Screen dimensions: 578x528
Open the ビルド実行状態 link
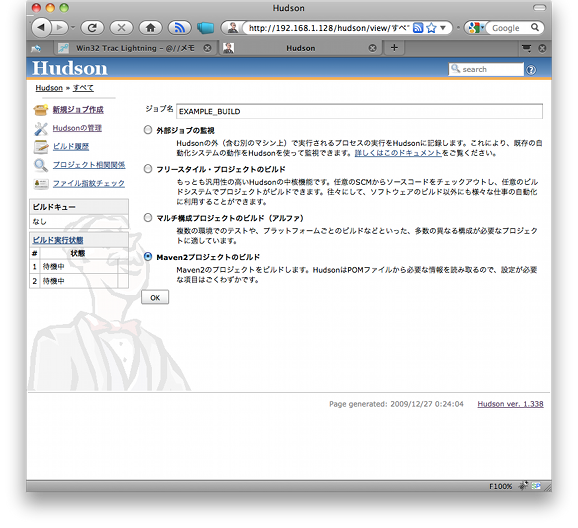tap(58, 240)
